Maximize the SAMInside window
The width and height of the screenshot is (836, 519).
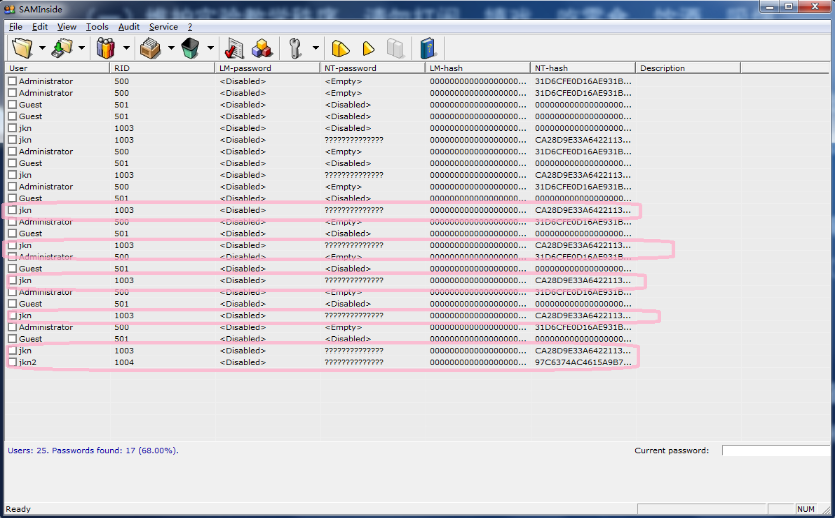[789, 6]
